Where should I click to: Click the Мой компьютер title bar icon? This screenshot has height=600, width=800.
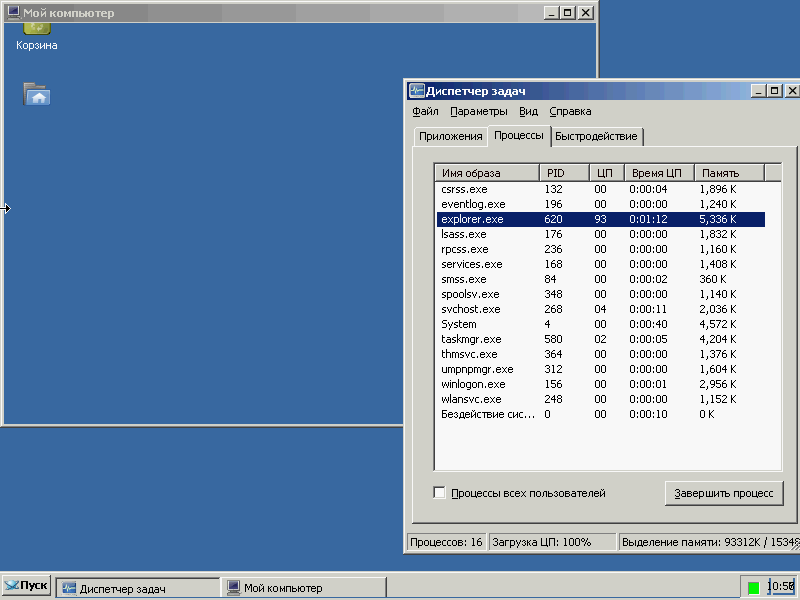tap(13, 12)
